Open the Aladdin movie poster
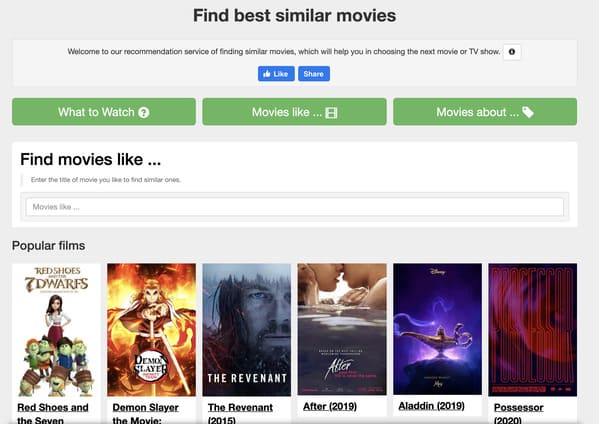 tap(437, 329)
